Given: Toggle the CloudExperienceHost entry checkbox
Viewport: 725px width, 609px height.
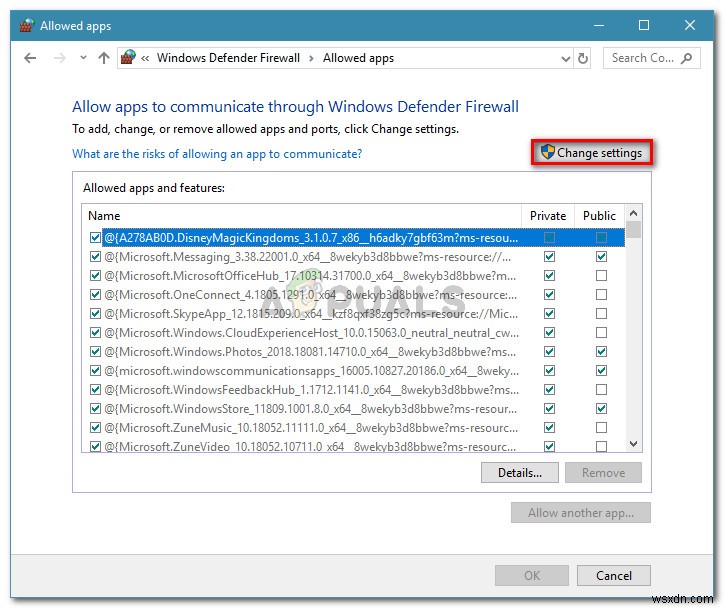Looking at the screenshot, I should click(x=95, y=332).
